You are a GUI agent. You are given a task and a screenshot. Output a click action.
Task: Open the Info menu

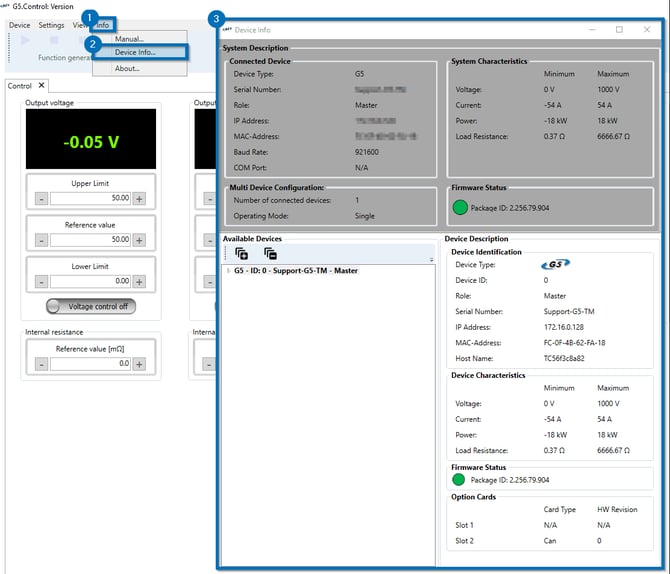tap(103, 25)
